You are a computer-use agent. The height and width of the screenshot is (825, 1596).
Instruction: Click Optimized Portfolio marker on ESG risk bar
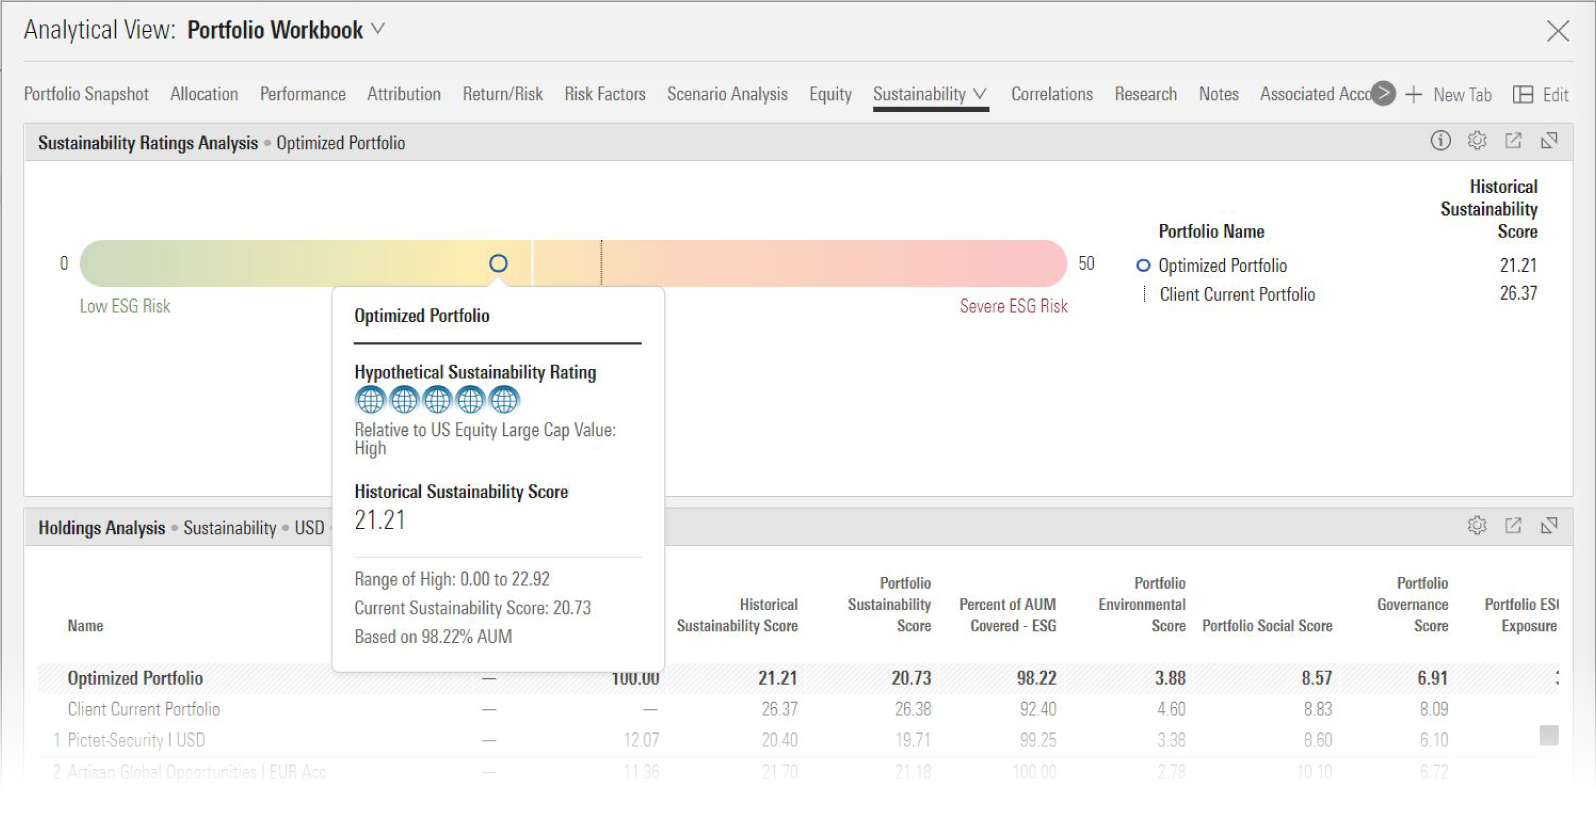tap(498, 264)
